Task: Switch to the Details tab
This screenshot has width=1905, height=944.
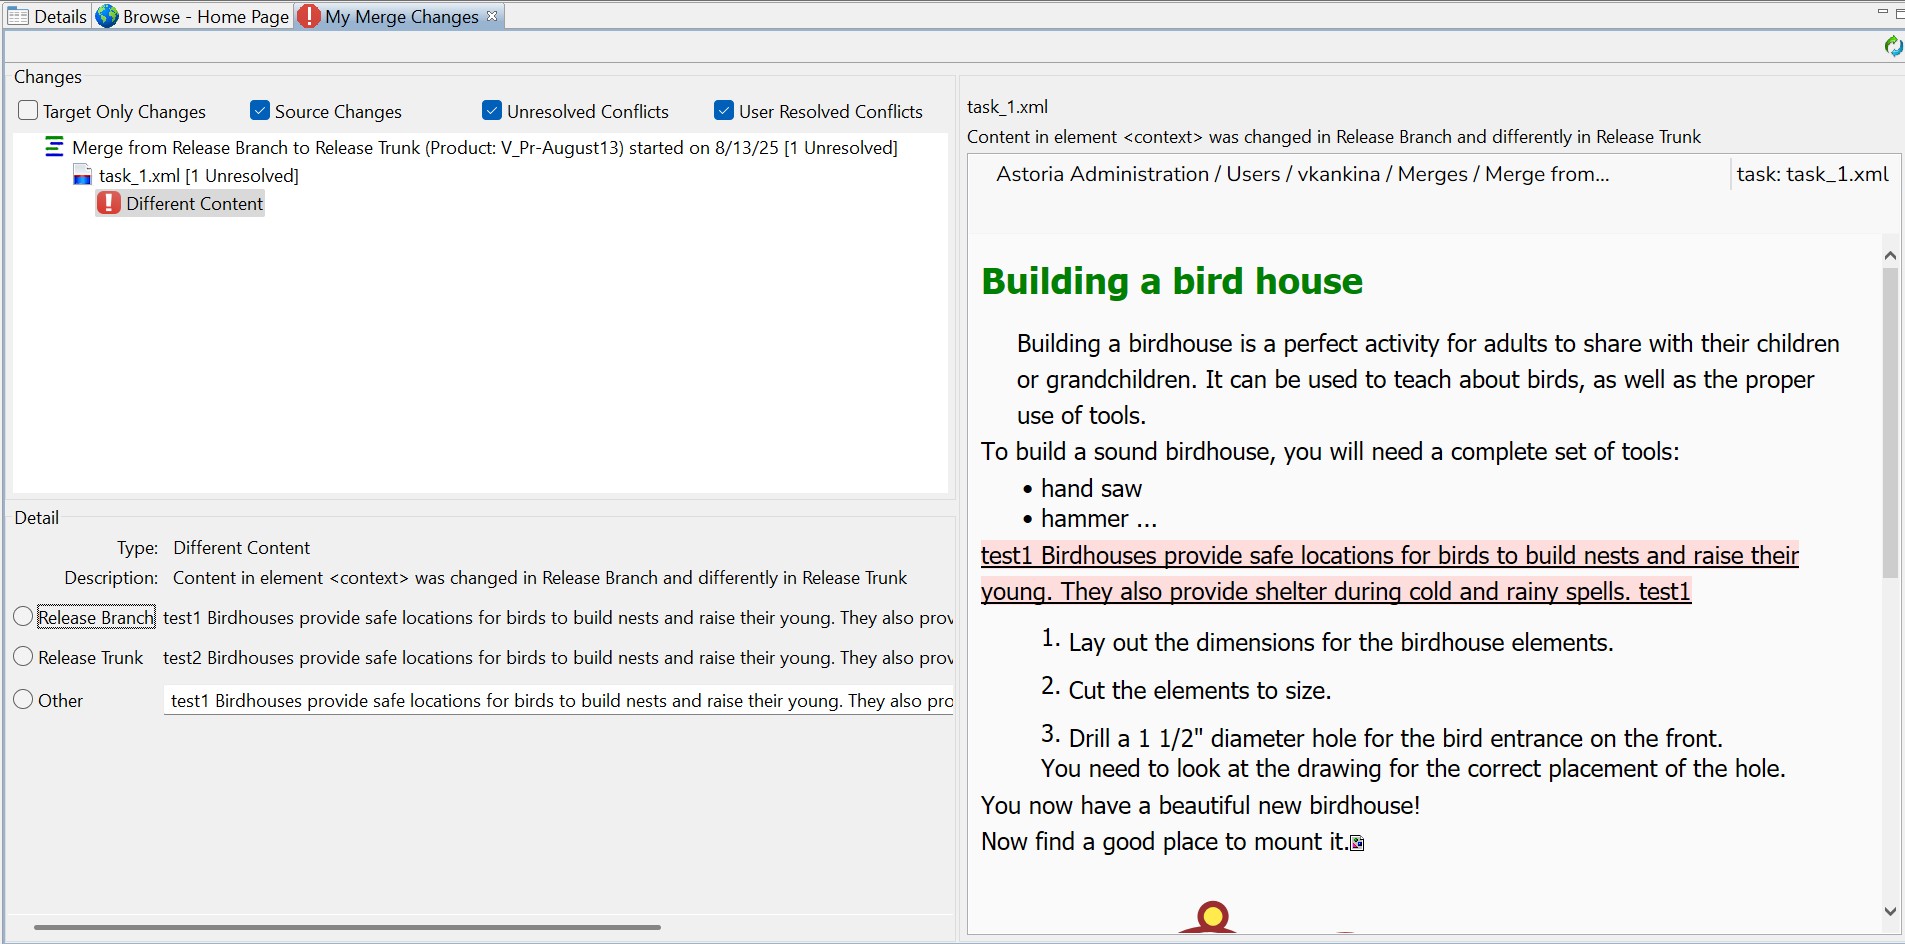Action: [48, 17]
